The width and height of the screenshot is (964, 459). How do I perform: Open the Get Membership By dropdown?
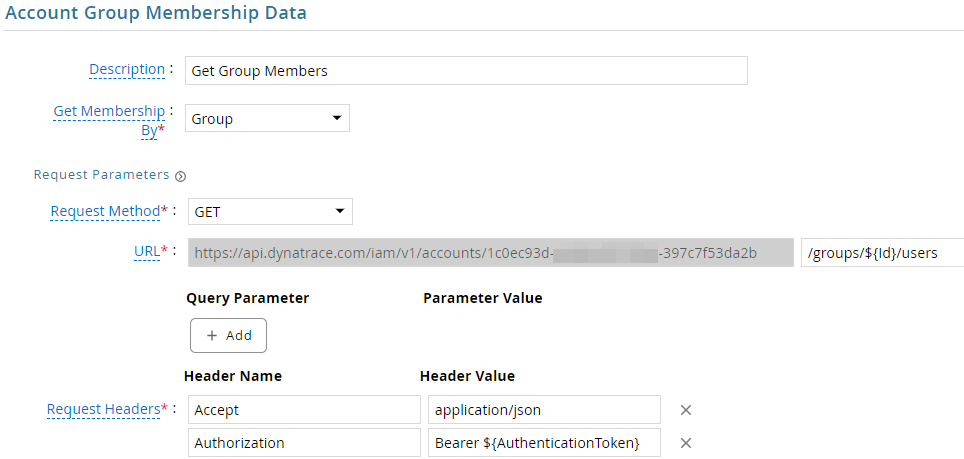tap(267, 119)
